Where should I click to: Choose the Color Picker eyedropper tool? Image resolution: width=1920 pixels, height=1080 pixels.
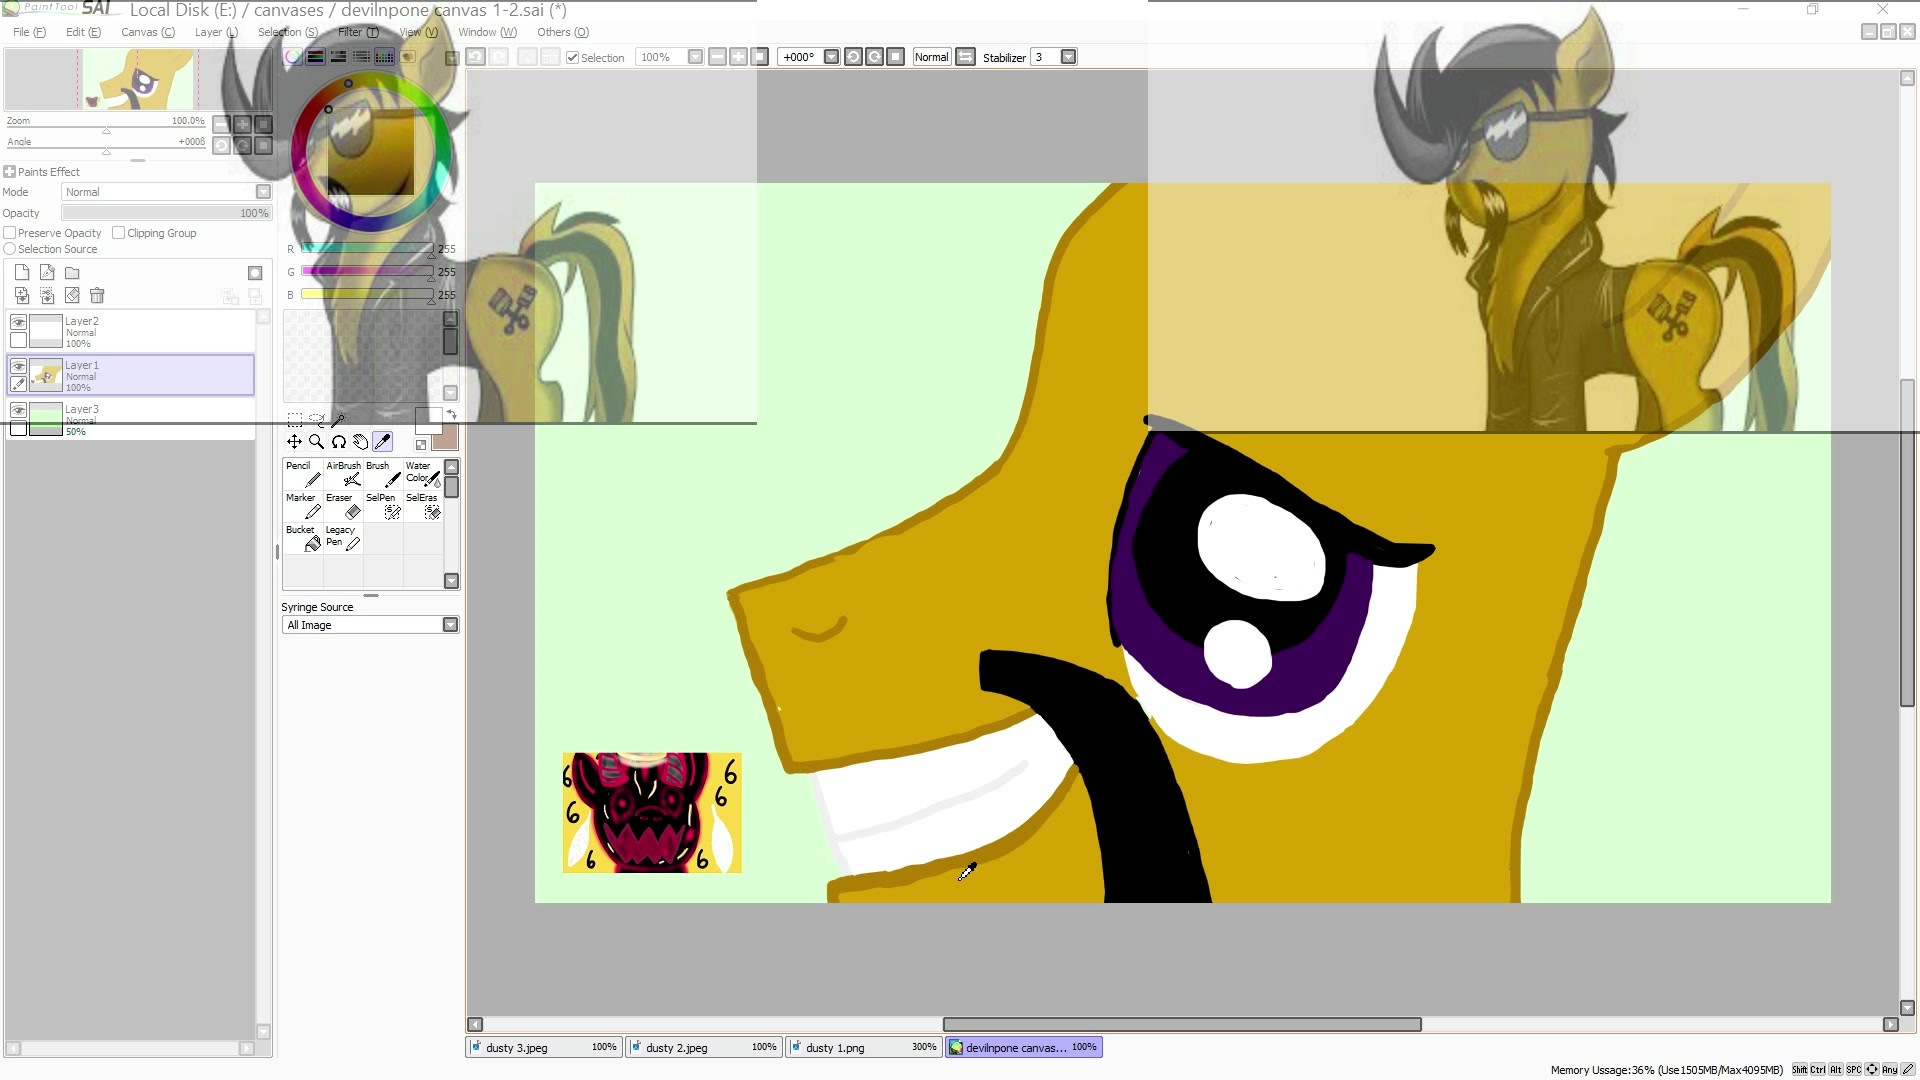pyautogui.click(x=382, y=442)
